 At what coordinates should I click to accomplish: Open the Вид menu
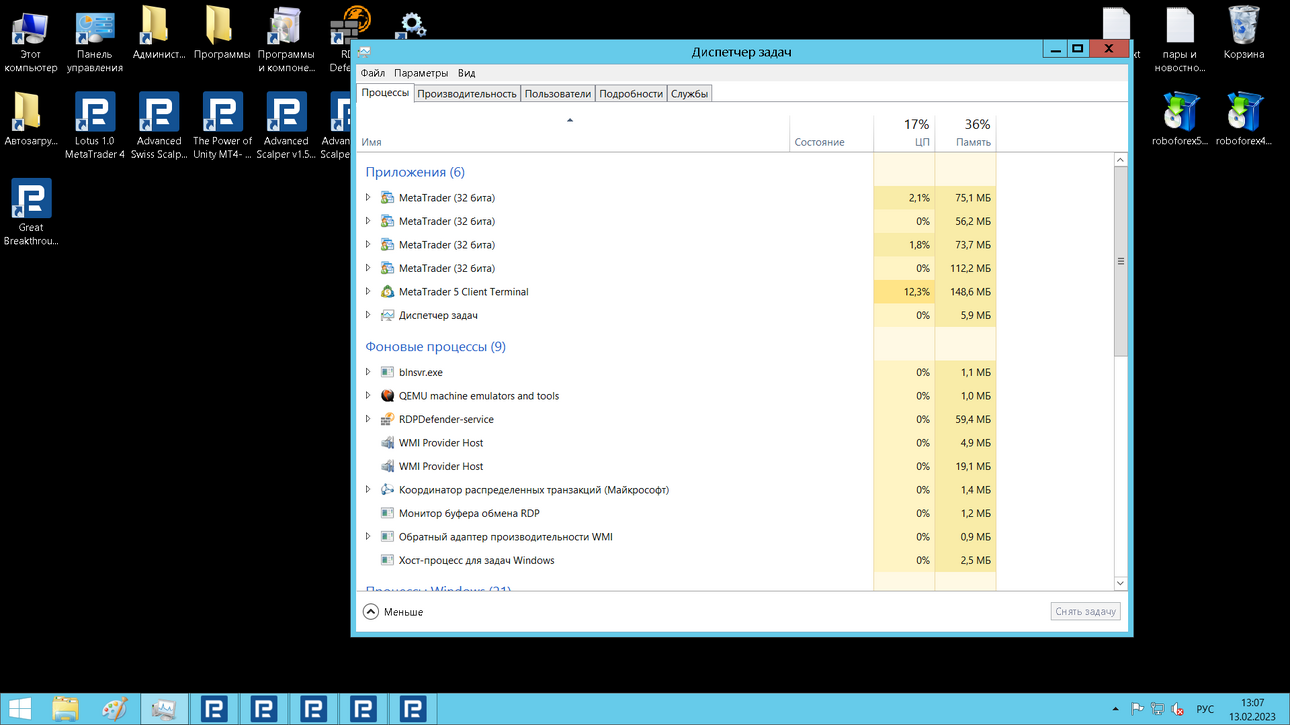click(x=466, y=73)
